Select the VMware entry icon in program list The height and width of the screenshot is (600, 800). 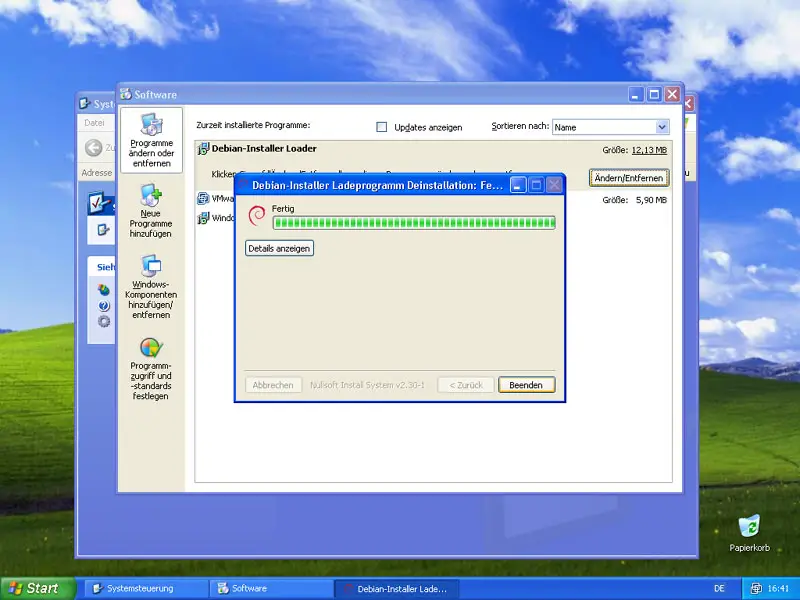[203, 198]
